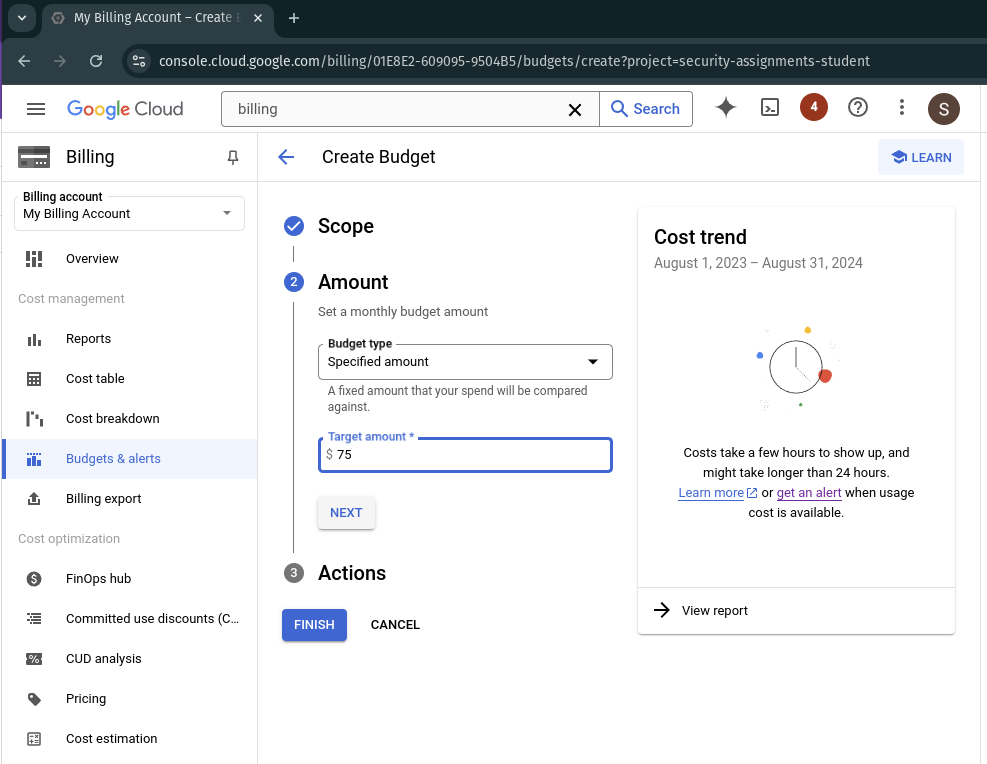
Task: Clear the billing search text
Action: click(574, 110)
